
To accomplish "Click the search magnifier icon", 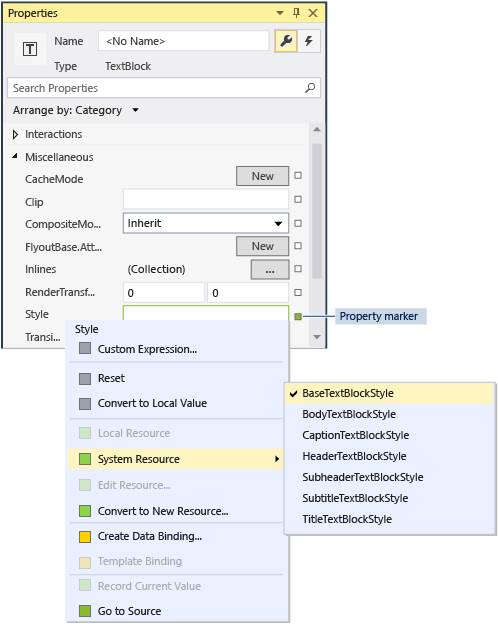I will [x=310, y=88].
